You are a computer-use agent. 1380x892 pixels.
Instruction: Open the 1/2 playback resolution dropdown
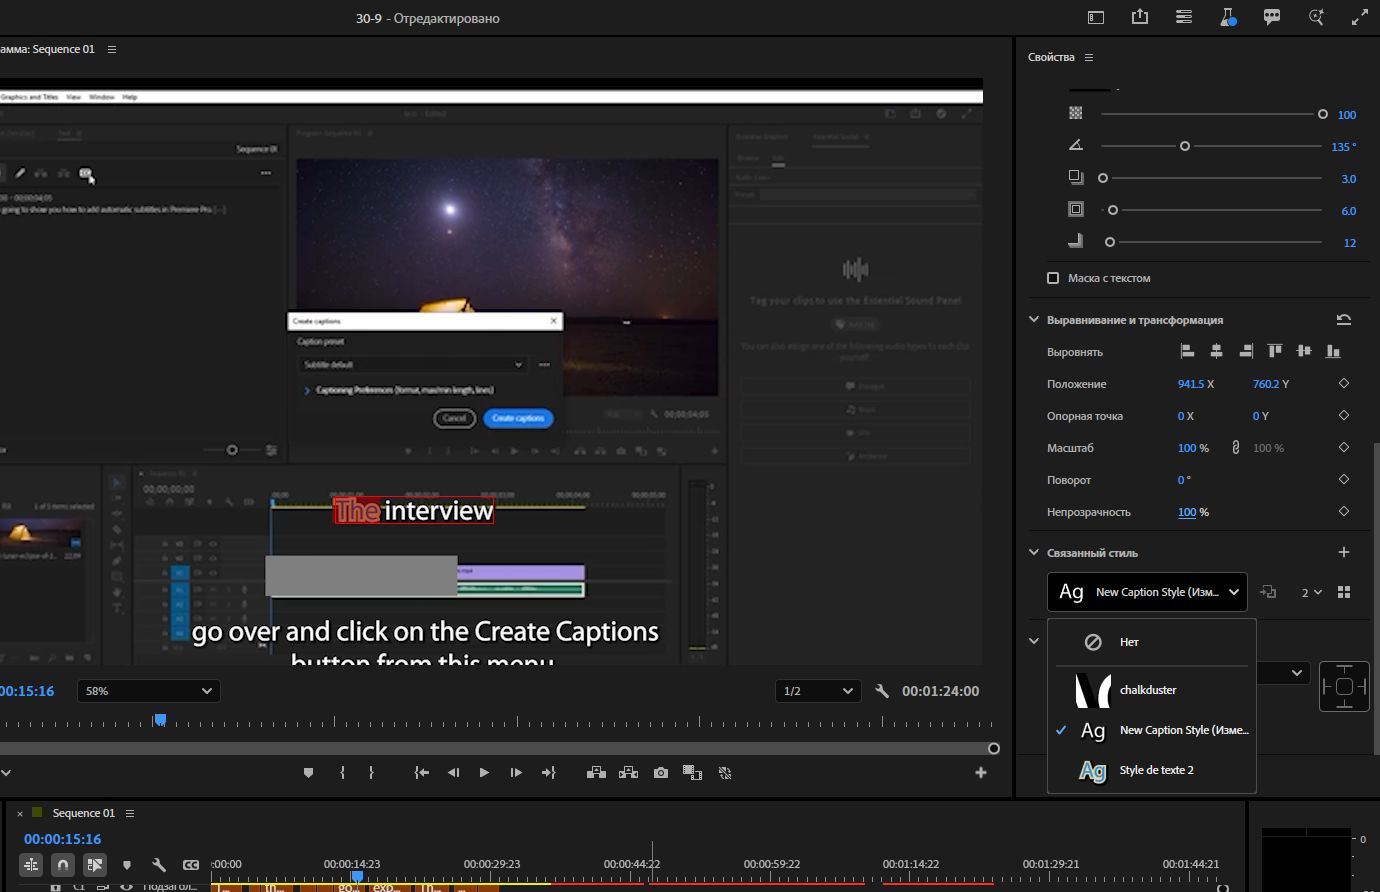(817, 691)
